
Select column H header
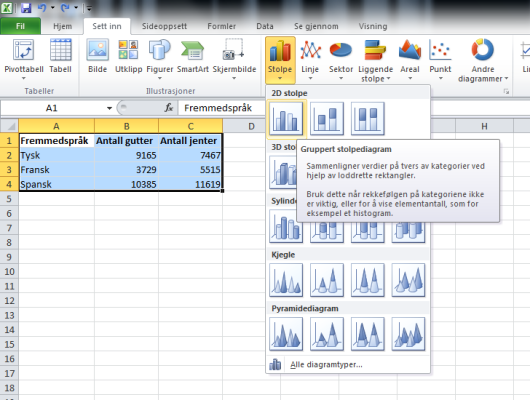pyautogui.click(x=484, y=126)
